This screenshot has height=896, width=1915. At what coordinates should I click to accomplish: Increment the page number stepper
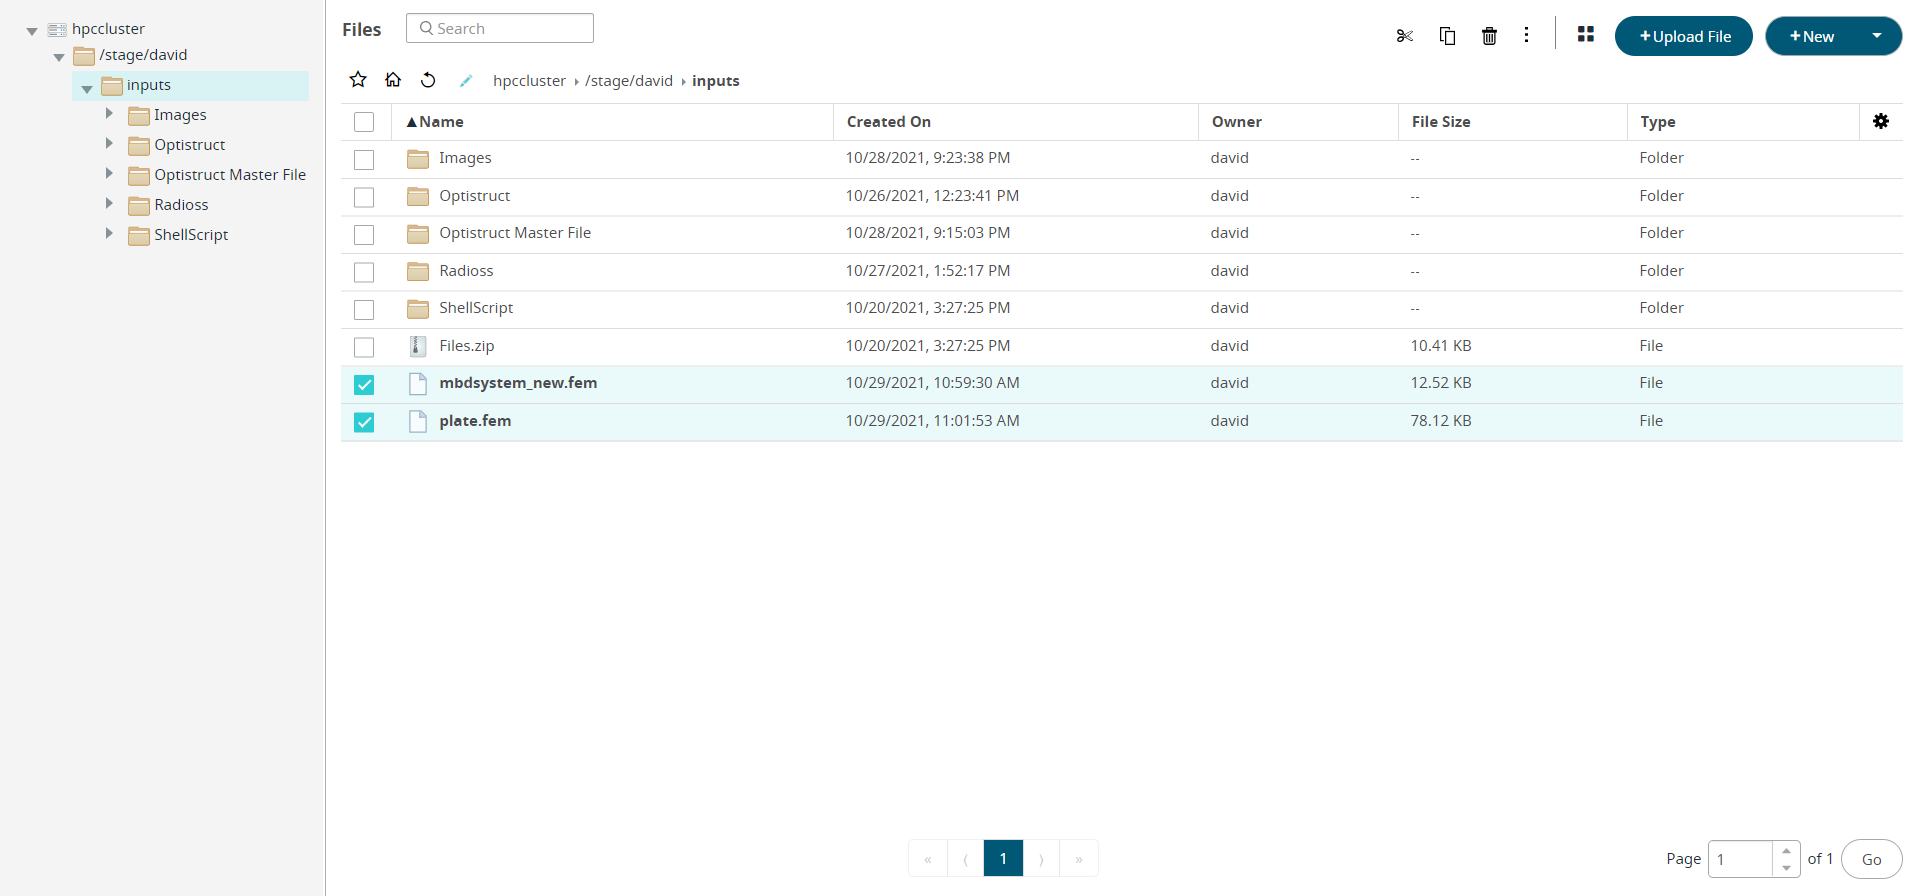point(1786,851)
